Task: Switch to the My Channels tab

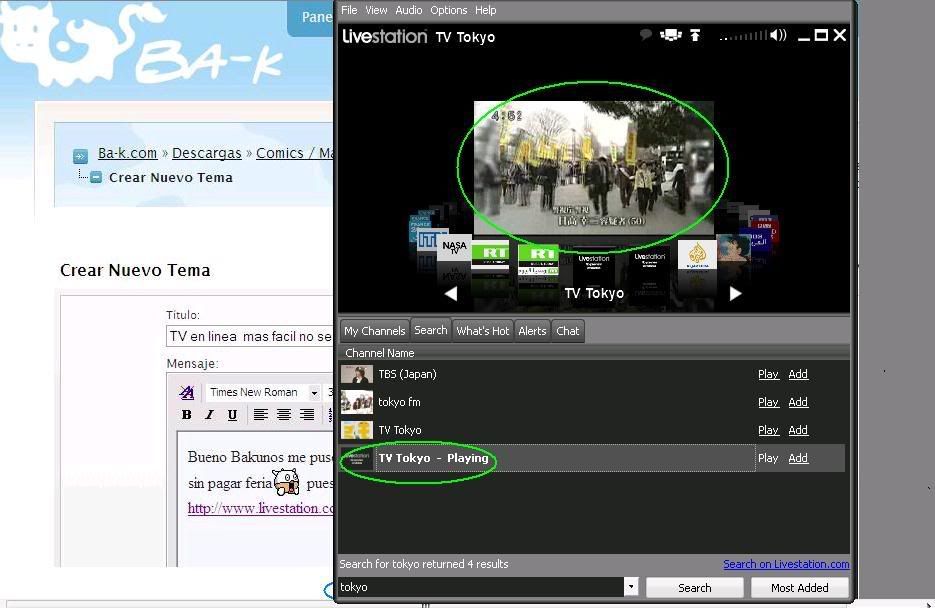Action: [374, 331]
